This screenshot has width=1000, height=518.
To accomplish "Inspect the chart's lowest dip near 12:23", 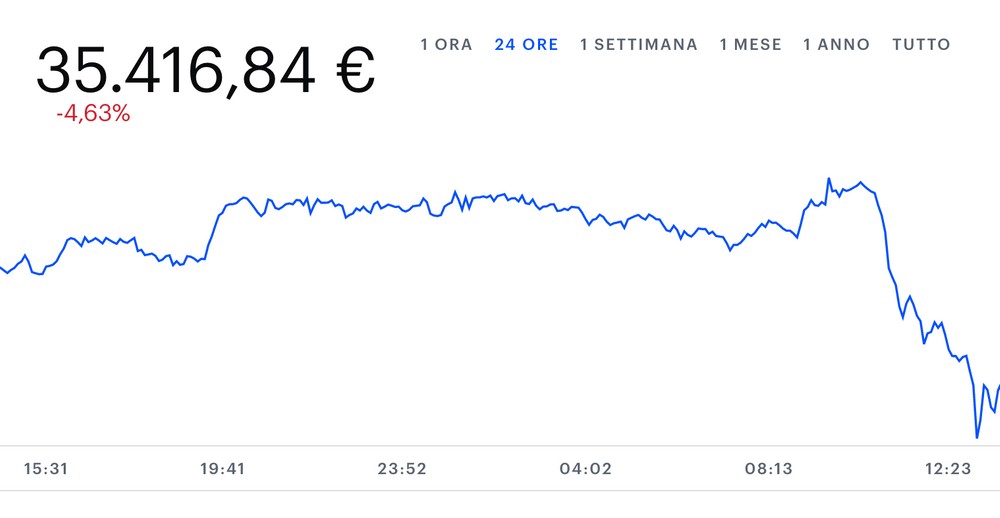I will coord(976,437).
